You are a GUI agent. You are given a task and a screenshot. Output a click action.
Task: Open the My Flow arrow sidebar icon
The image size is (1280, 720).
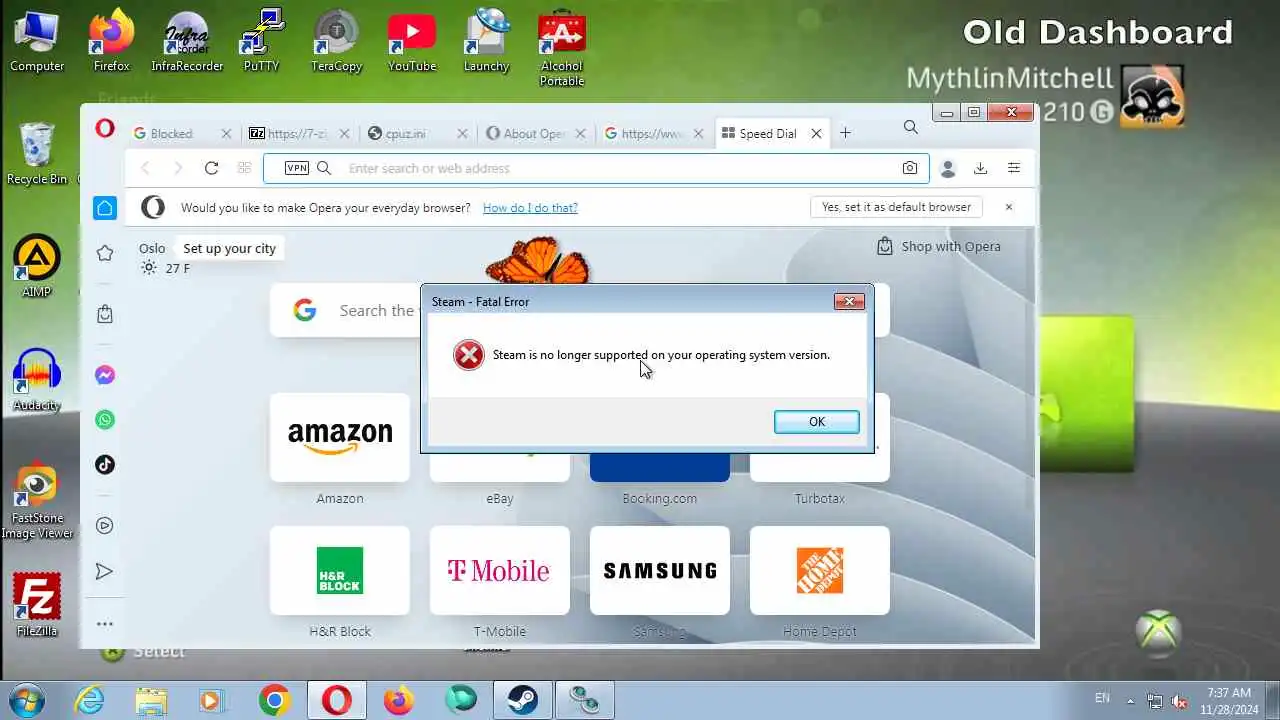105,571
